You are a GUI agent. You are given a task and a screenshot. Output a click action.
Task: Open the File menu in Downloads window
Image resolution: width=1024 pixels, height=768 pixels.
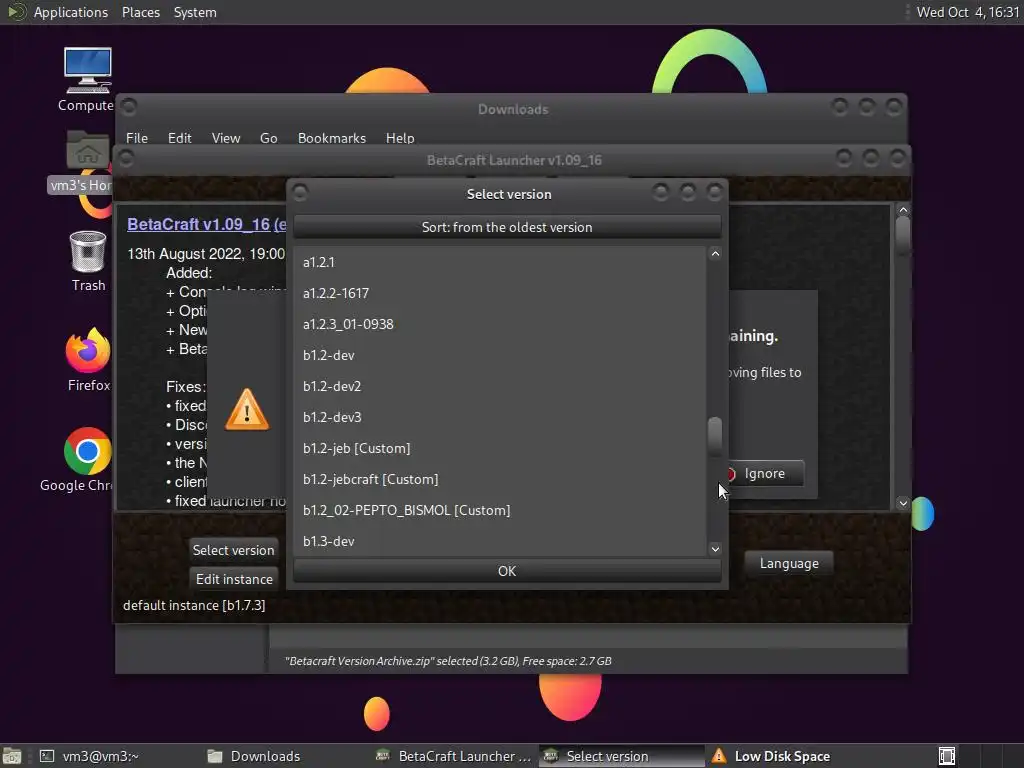[136, 138]
